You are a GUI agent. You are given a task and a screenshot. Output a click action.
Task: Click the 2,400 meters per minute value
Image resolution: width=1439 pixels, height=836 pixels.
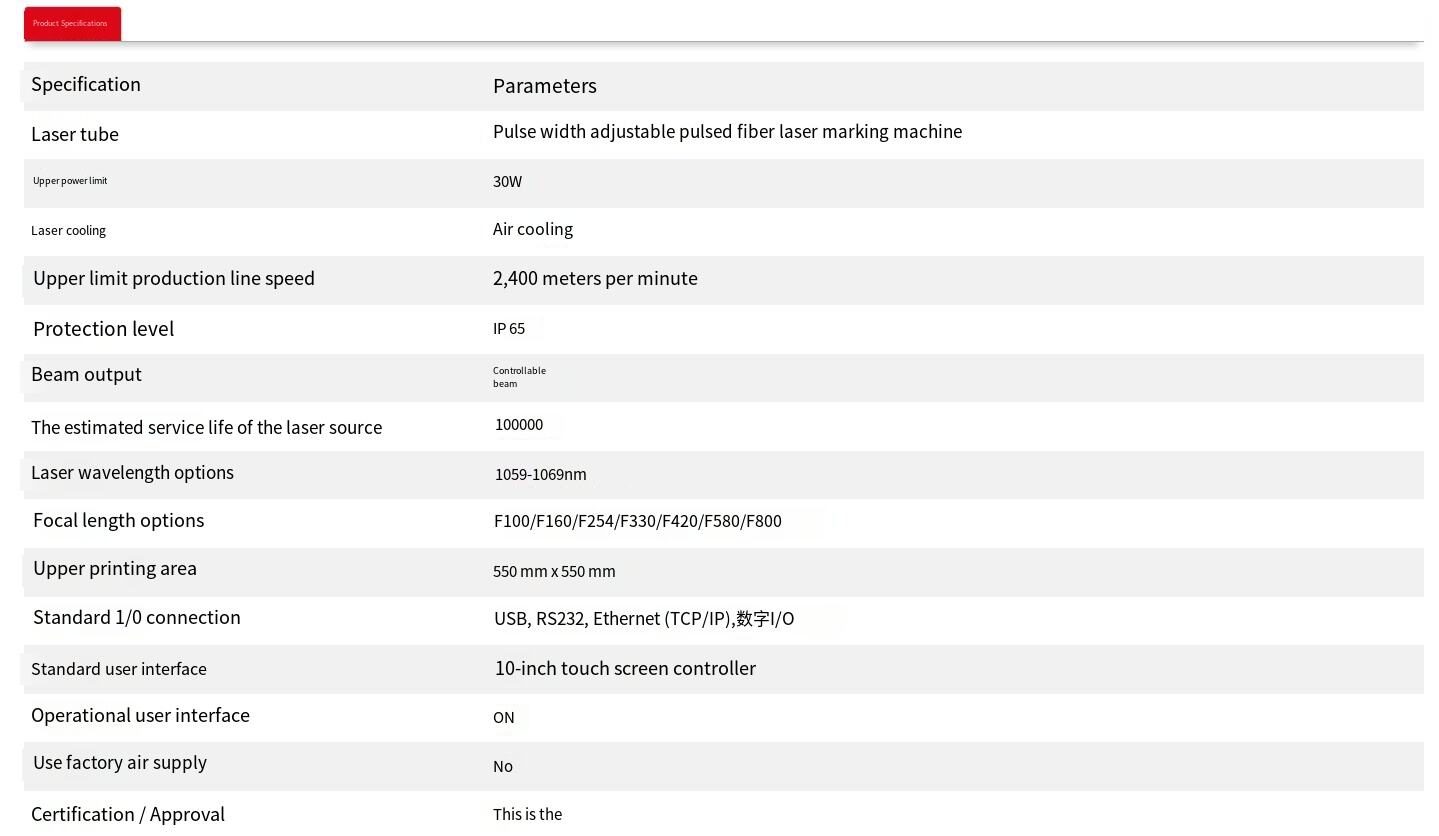[595, 279]
